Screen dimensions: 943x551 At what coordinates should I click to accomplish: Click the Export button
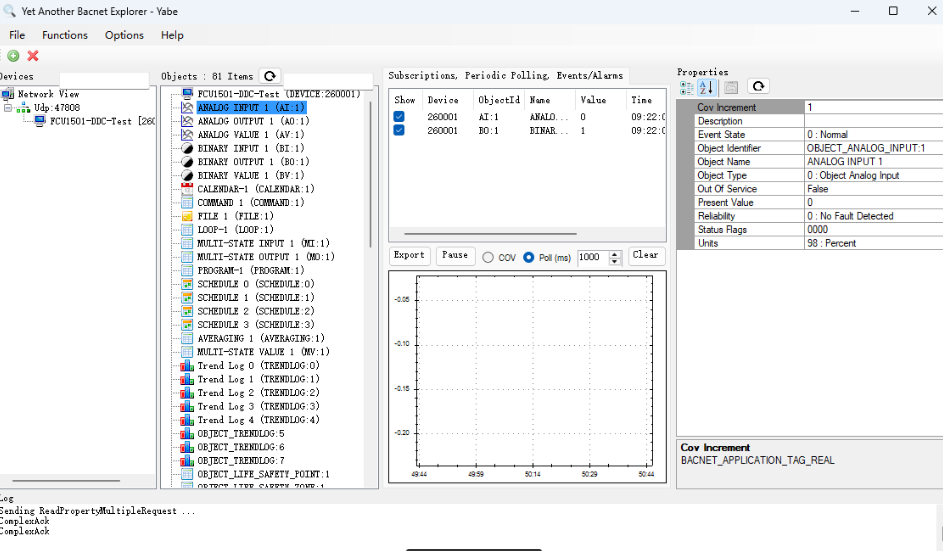coord(409,255)
